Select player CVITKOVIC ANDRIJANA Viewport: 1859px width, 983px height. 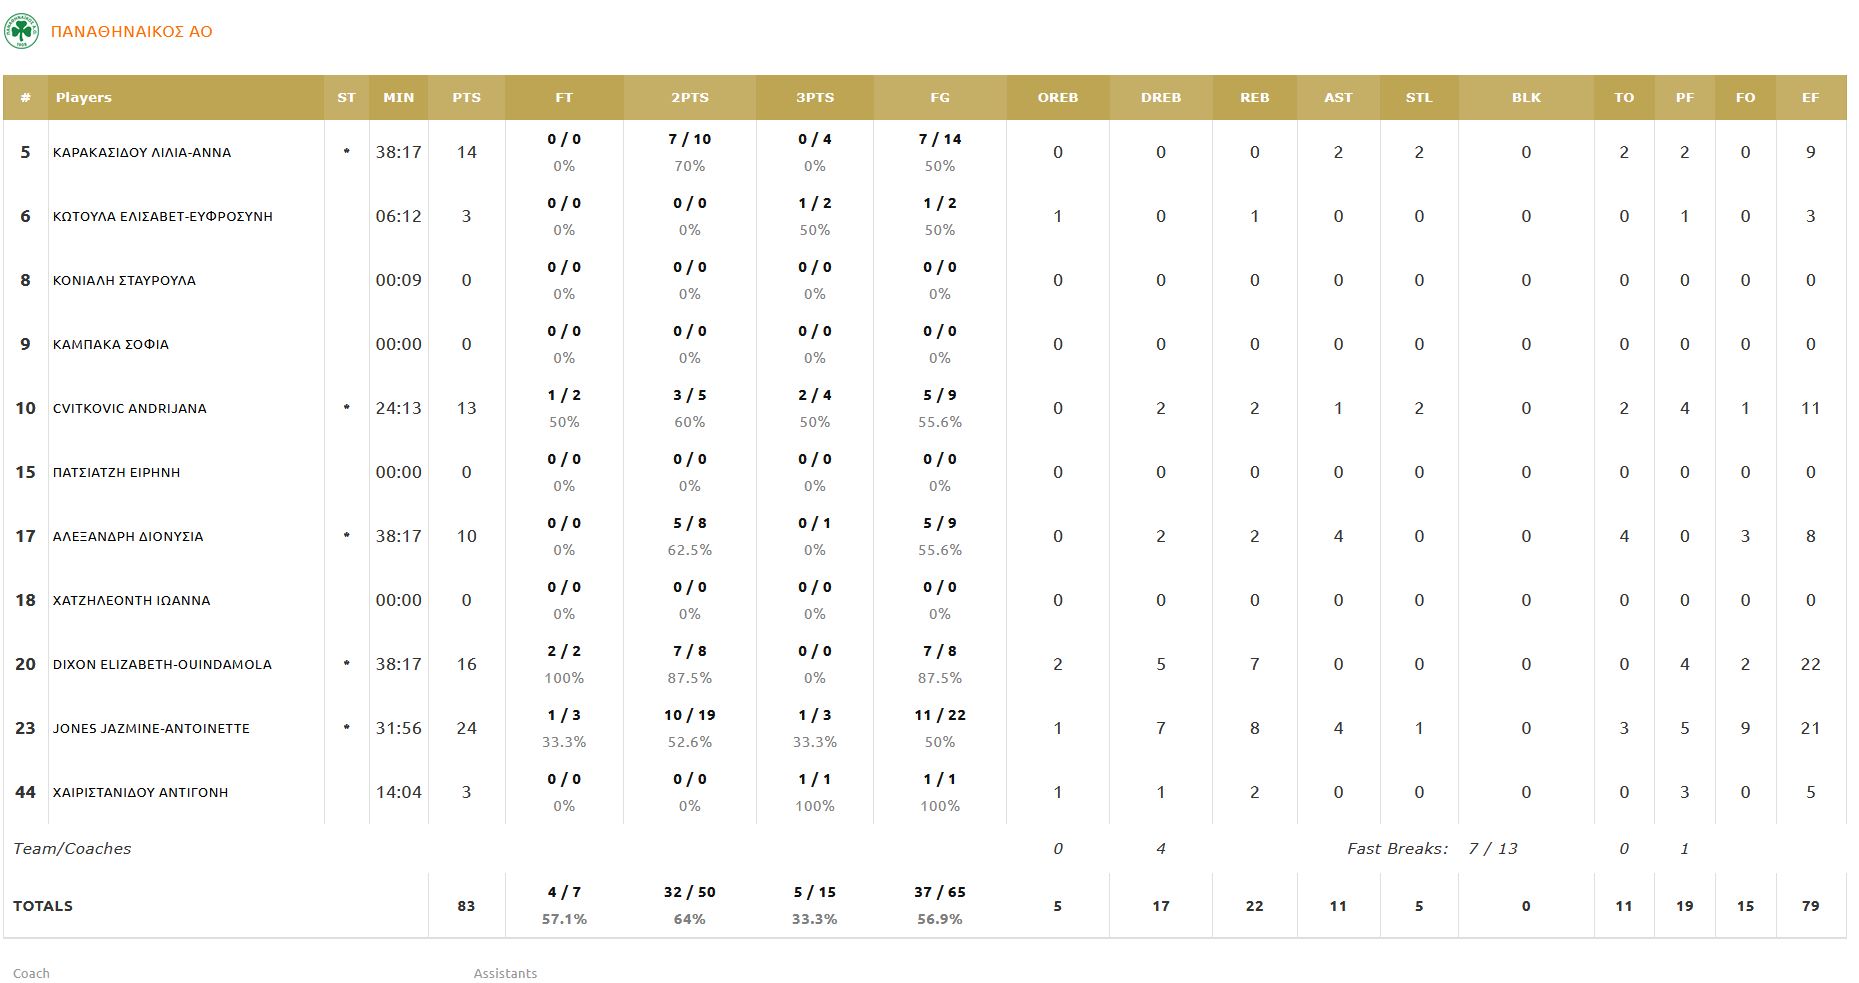tap(130, 409)
